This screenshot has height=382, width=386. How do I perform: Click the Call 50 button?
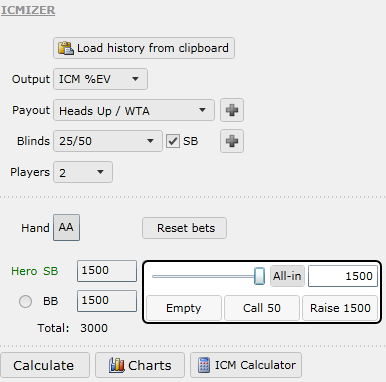coord(262,308)
